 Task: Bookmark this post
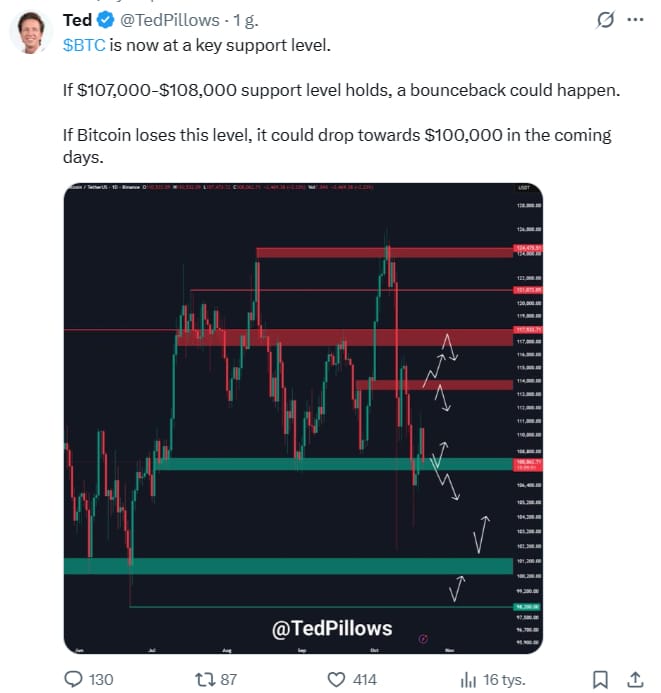pos(599,679)
